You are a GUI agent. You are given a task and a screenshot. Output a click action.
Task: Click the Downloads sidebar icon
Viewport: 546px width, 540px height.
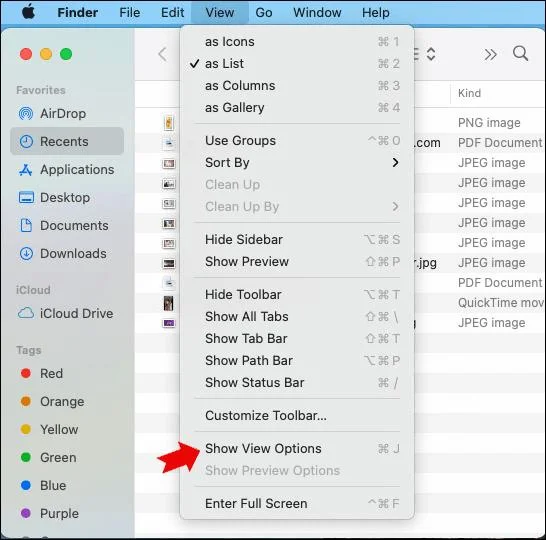coord(26,253)
